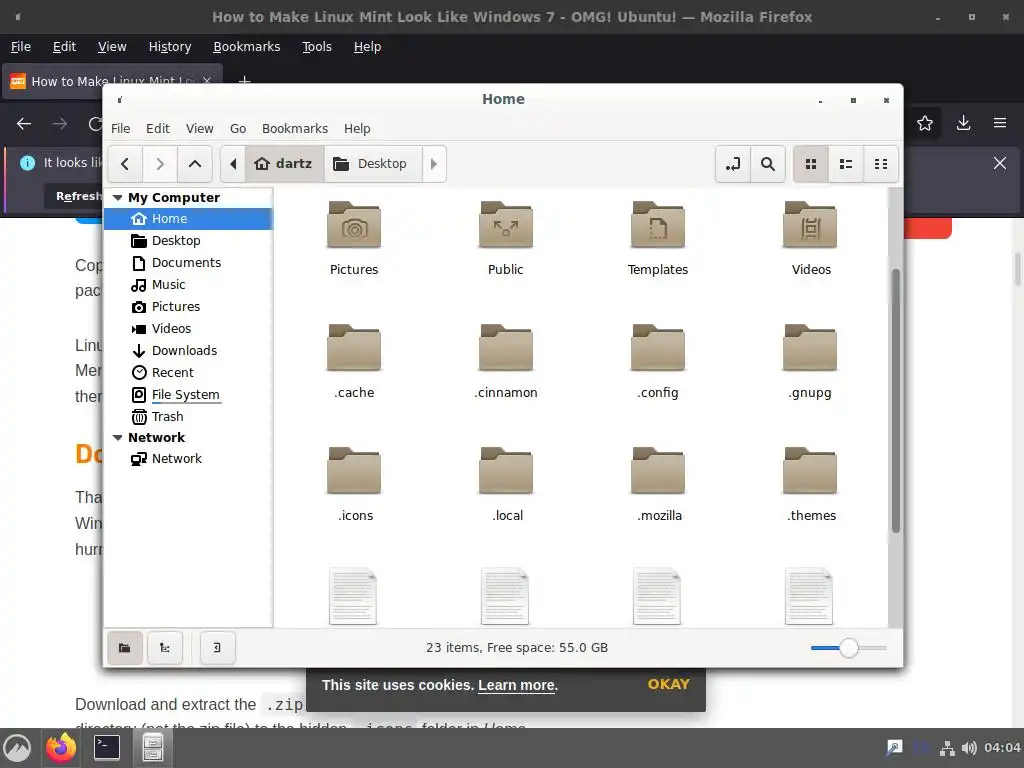Screen dimensions: 1024x768
Task: Open Go menu in file manager
Action: pyautogui.click(x=238, y=129)
